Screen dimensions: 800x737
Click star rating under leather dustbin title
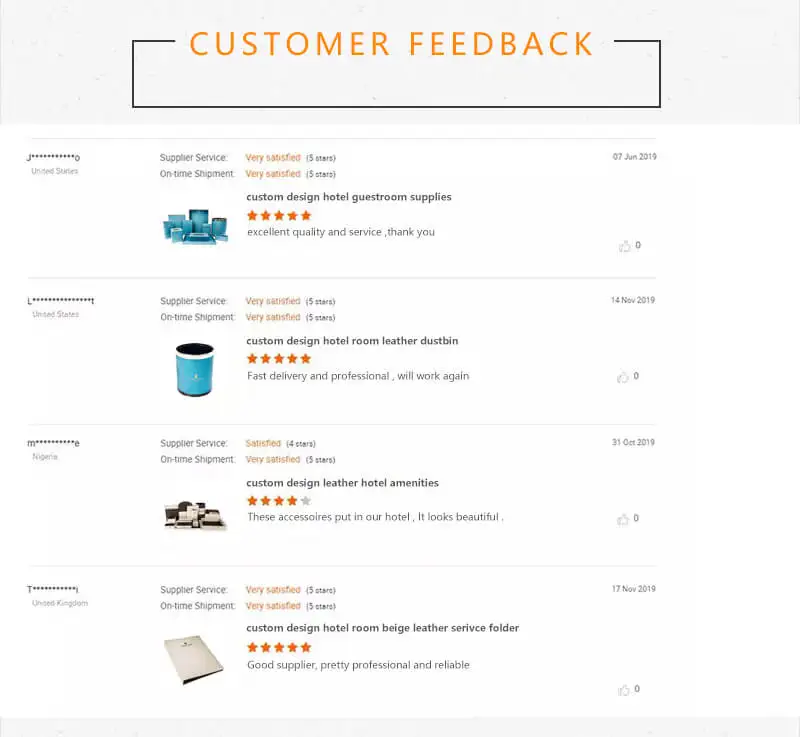tap(279, 358)
